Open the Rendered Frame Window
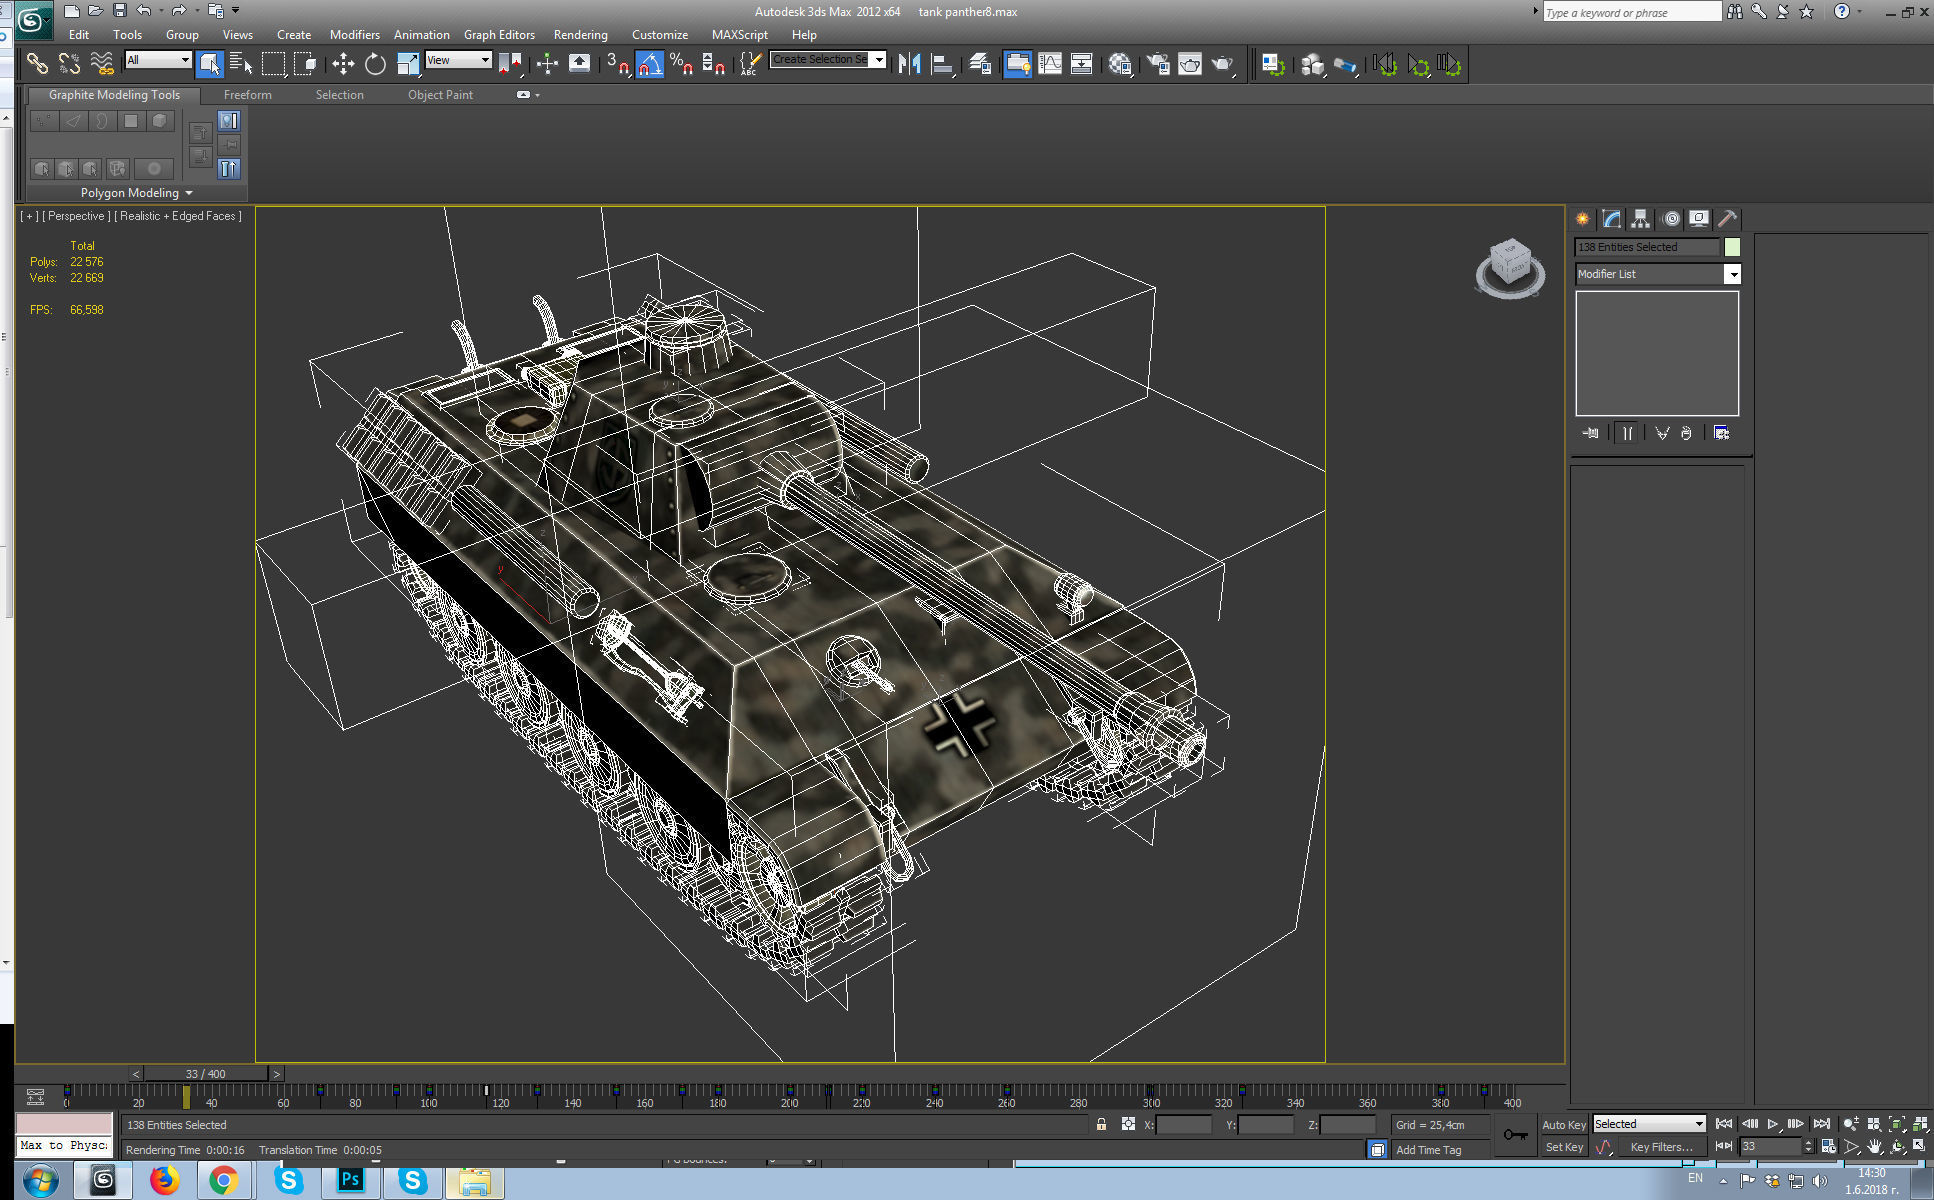Viewport: 1934px width, 1200px height. [x=1190, y=64]
